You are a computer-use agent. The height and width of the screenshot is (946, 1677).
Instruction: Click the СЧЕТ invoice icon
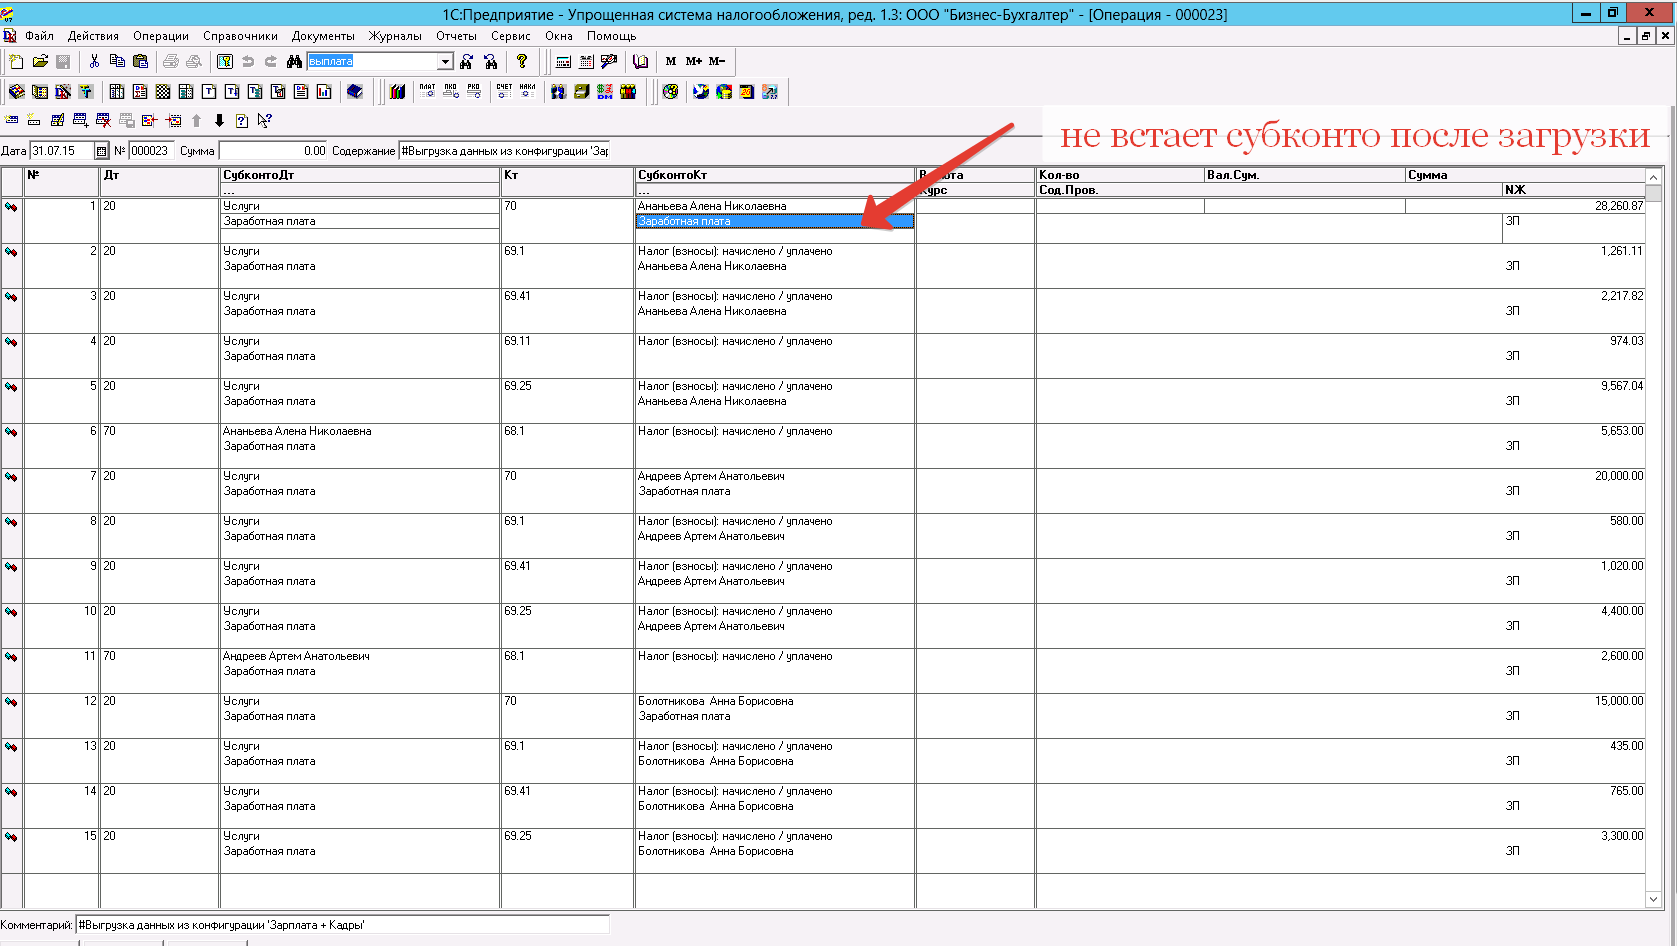coord(504,91)
